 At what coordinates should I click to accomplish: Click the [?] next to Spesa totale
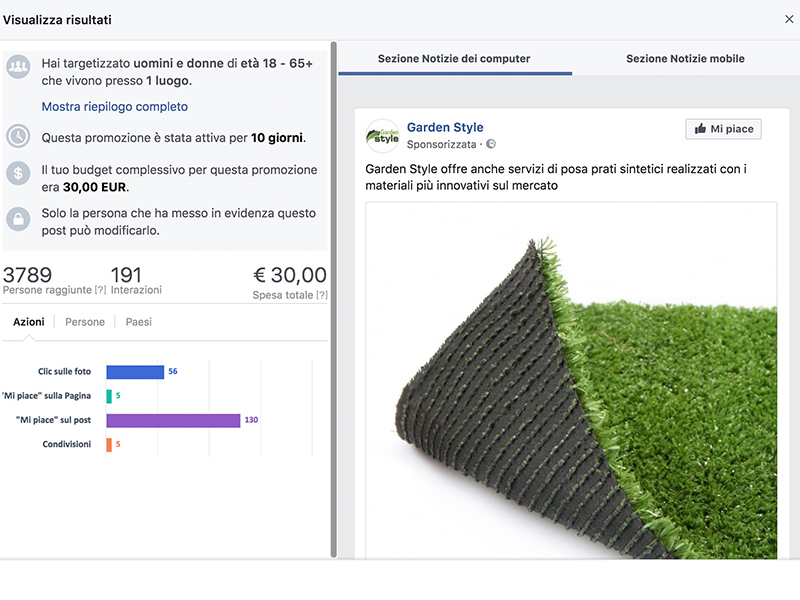[321, 295]
